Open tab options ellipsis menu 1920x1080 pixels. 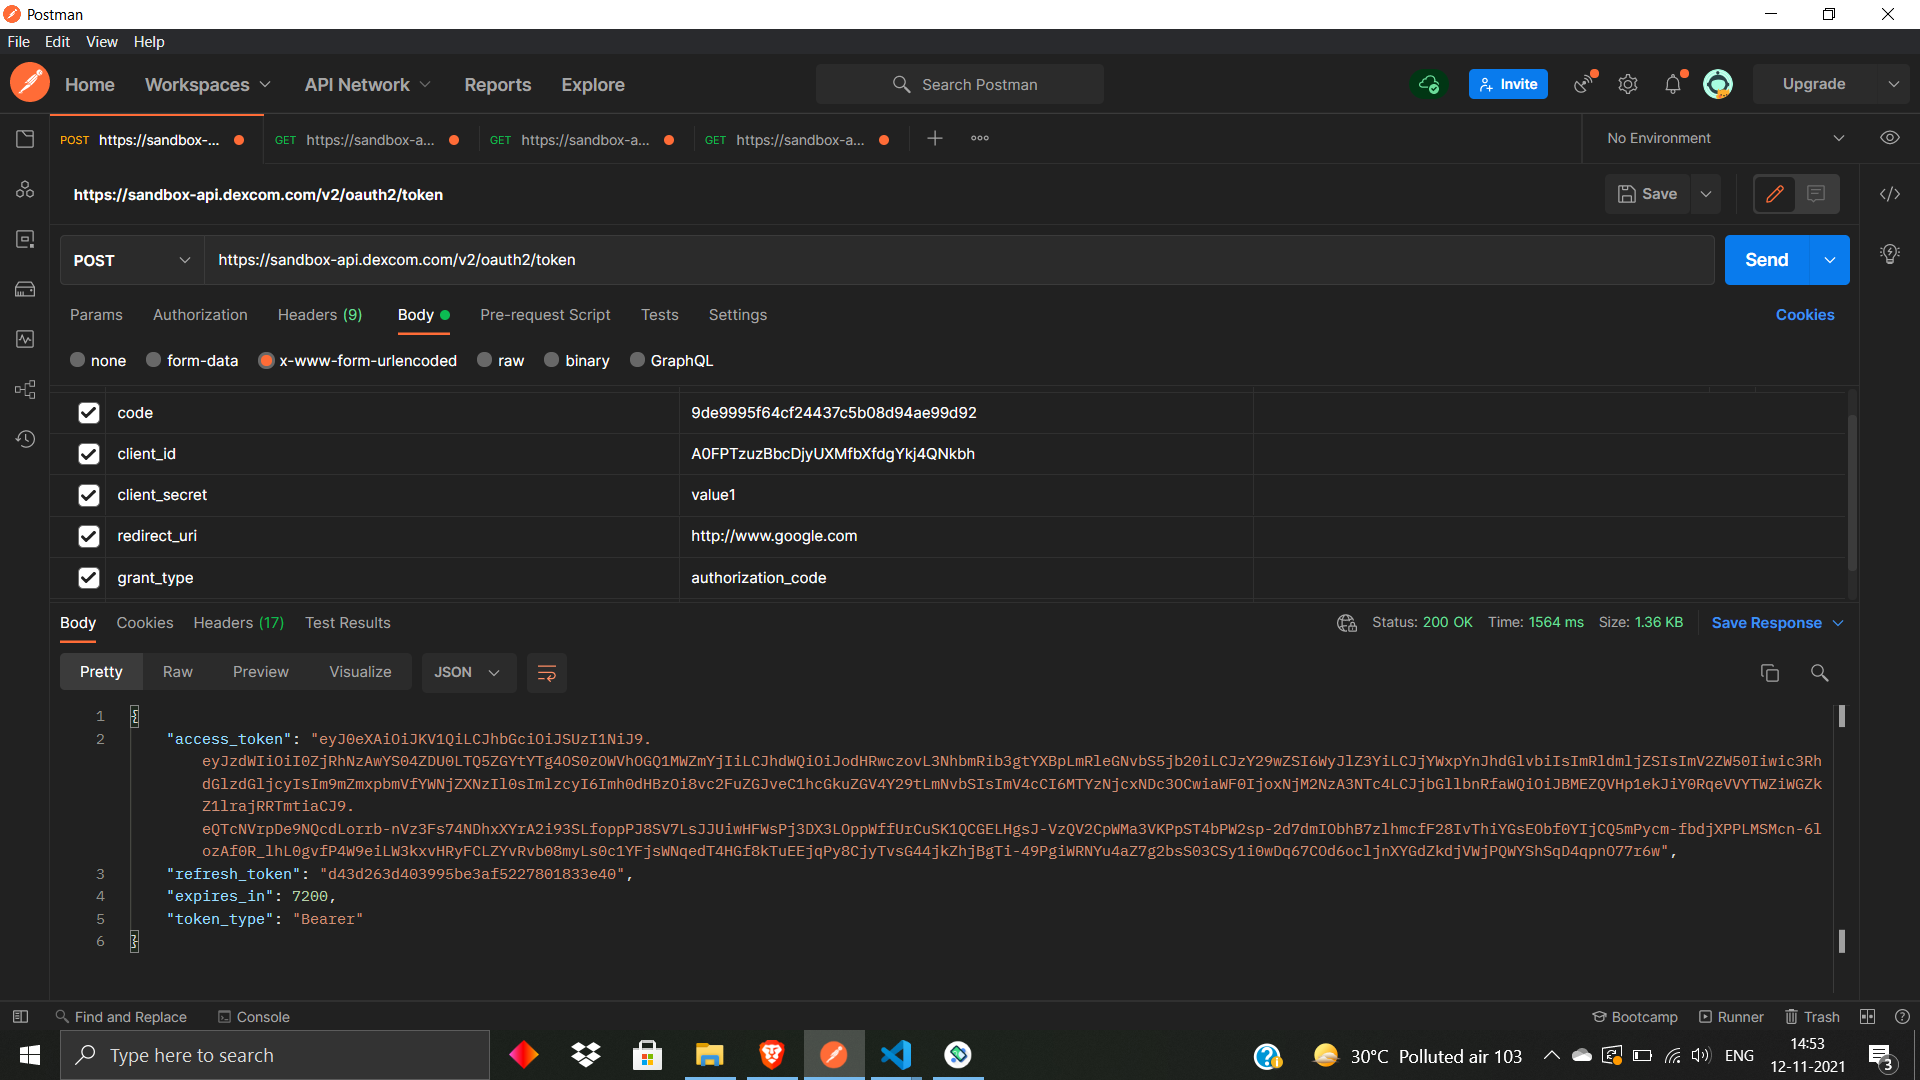coord(980,139)
